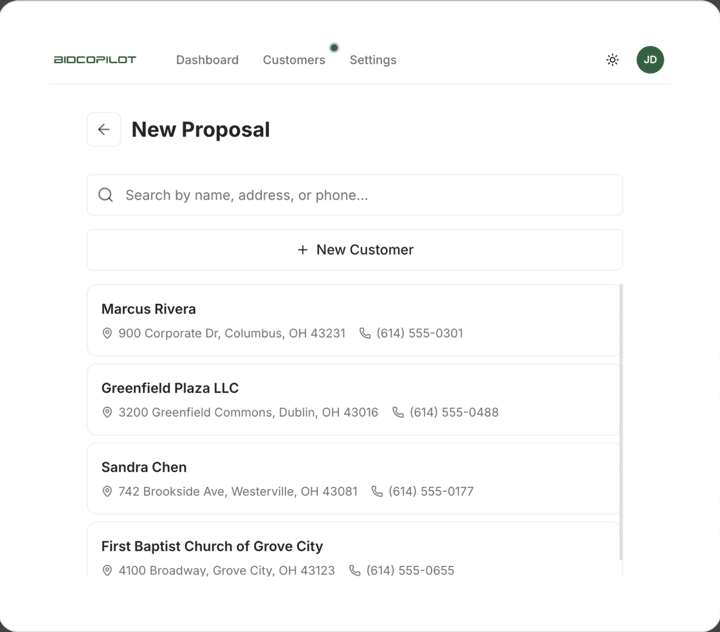720x632 pixels.
Task: Open the Customers tab
Action: [x=294, y=60]
